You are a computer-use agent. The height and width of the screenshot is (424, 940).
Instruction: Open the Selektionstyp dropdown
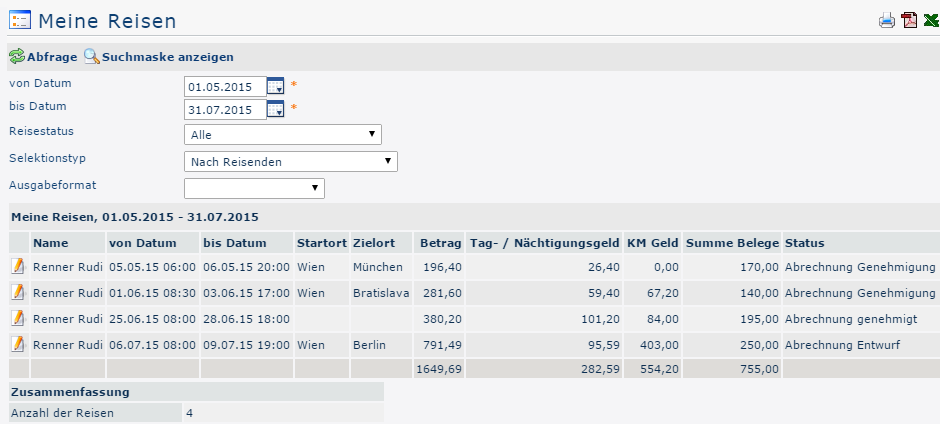(291, 161)
